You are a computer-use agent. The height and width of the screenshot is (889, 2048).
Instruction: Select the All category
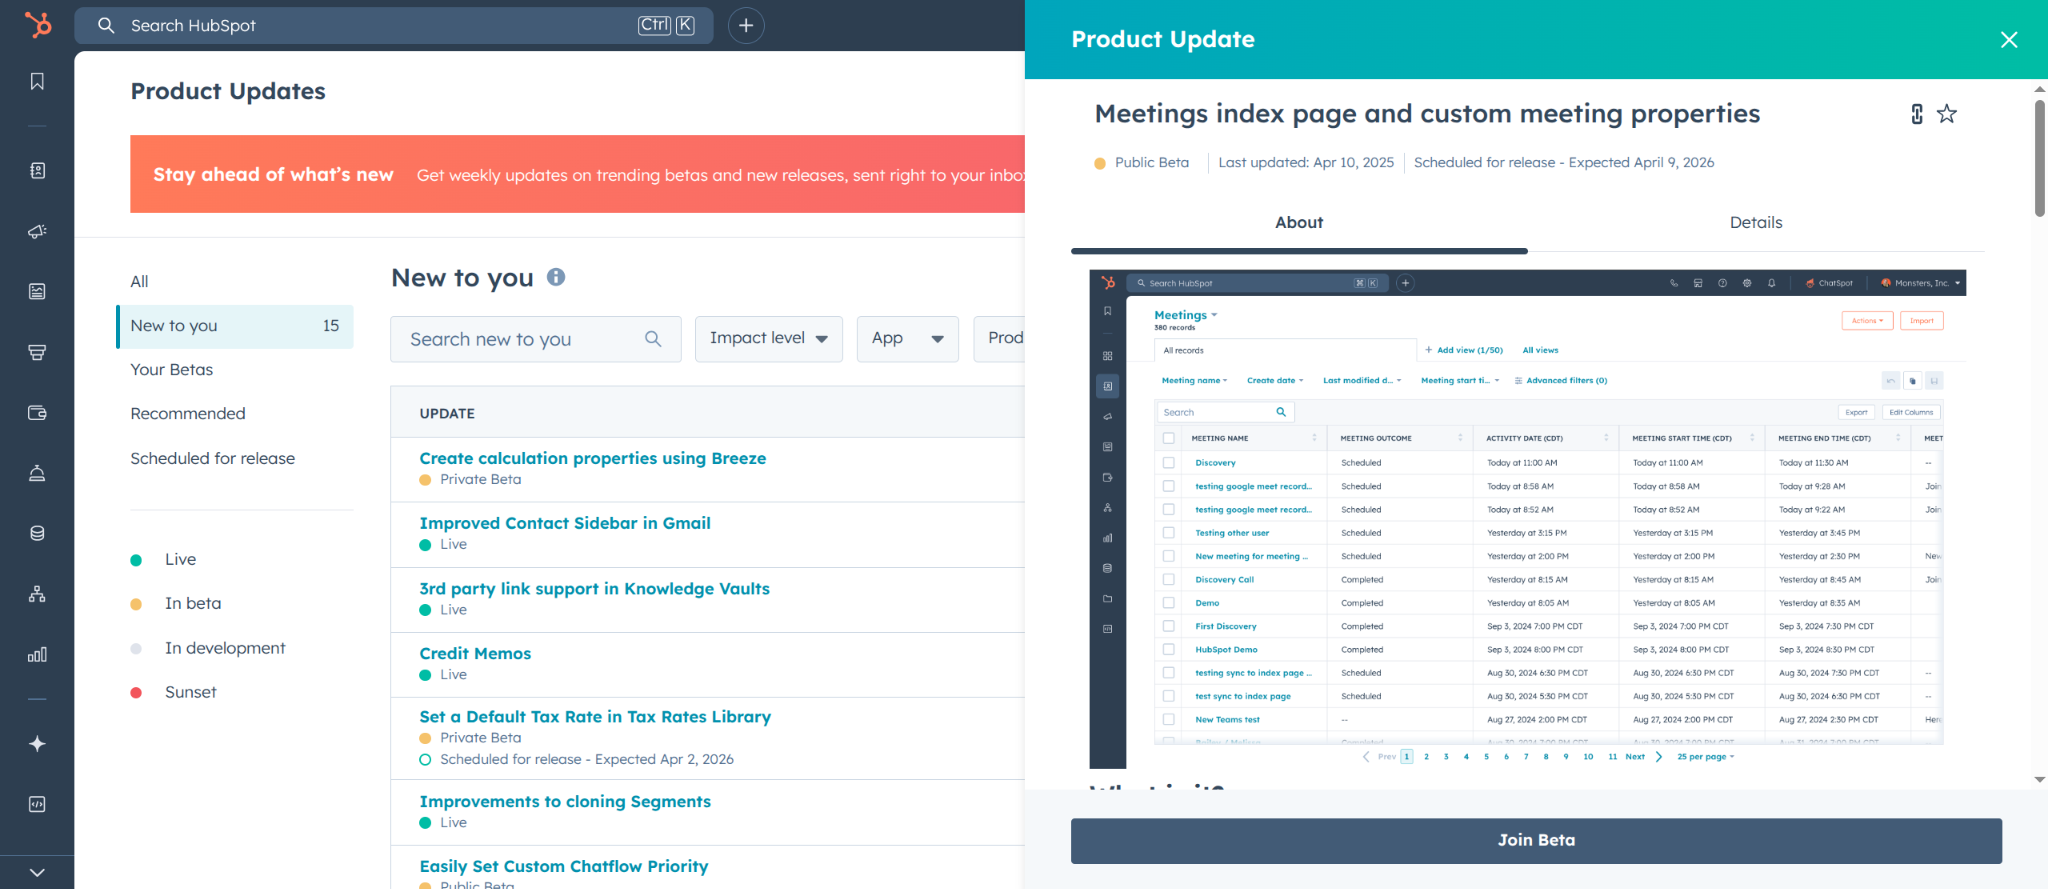click(x=139, y=282)
